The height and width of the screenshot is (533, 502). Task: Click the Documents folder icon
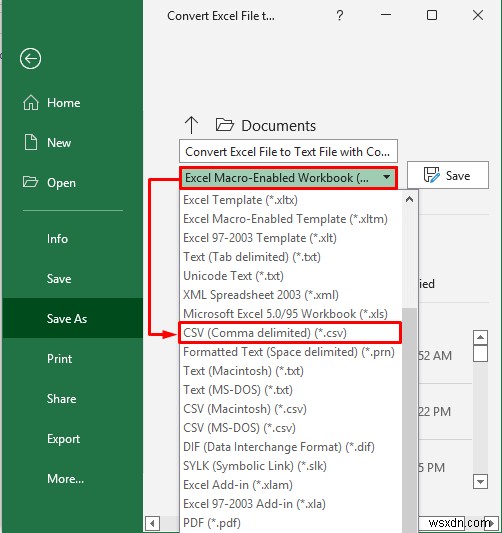pyautogui.click(x=225, y=125)
